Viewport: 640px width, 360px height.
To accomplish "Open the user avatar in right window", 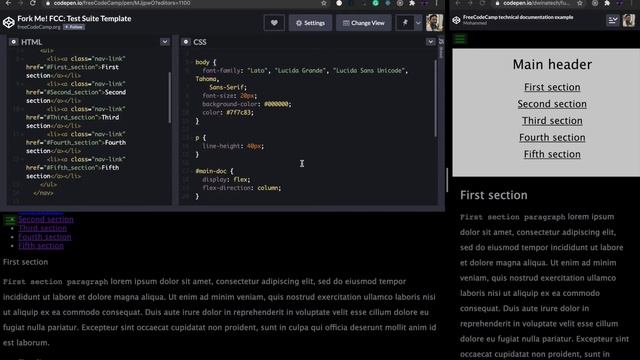I will point(629,20).
